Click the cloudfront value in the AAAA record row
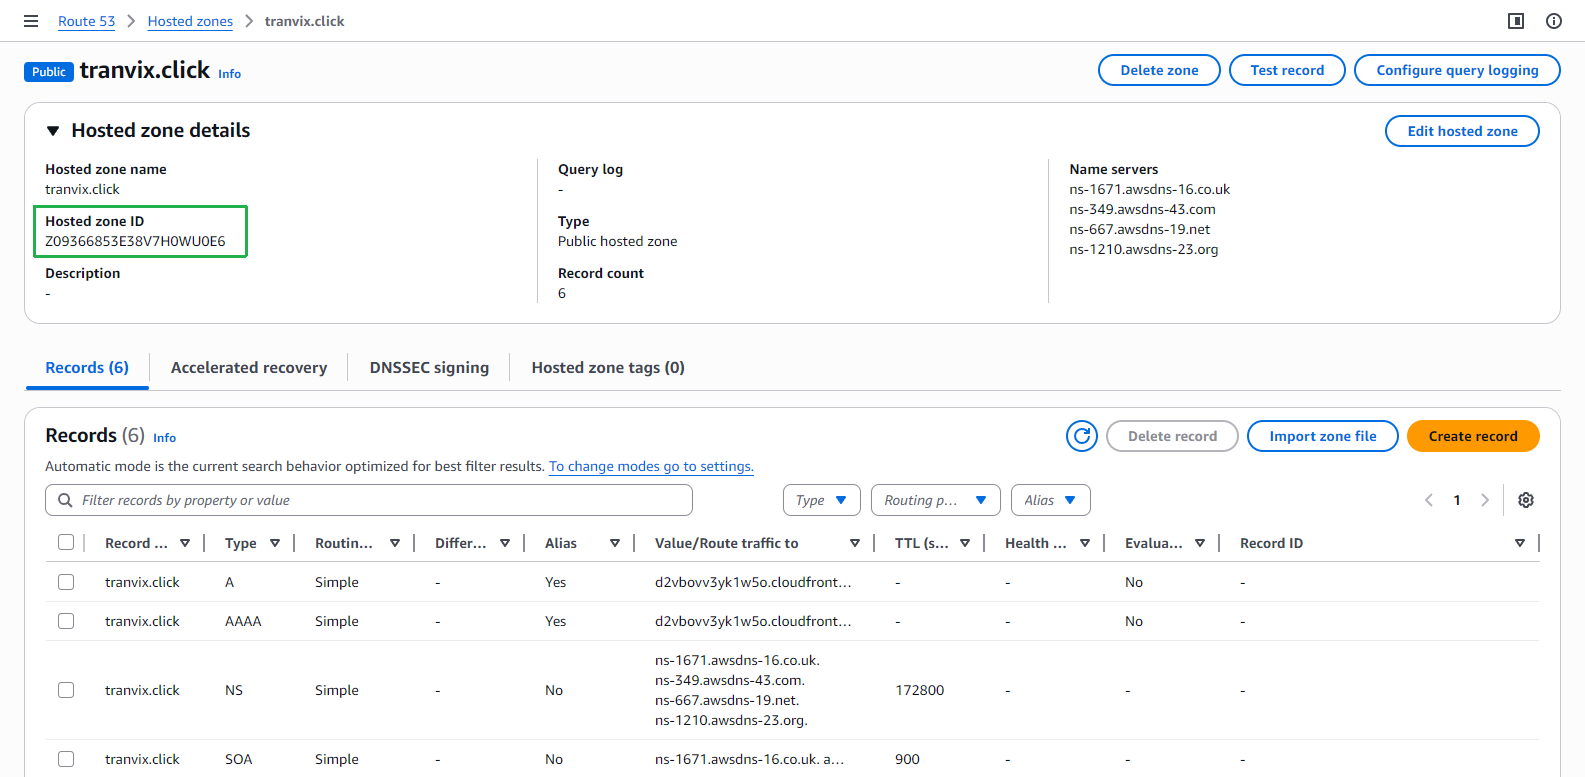Image resolution: width=1585 pixels, height=777 pixels. click(x=753, y=621)
